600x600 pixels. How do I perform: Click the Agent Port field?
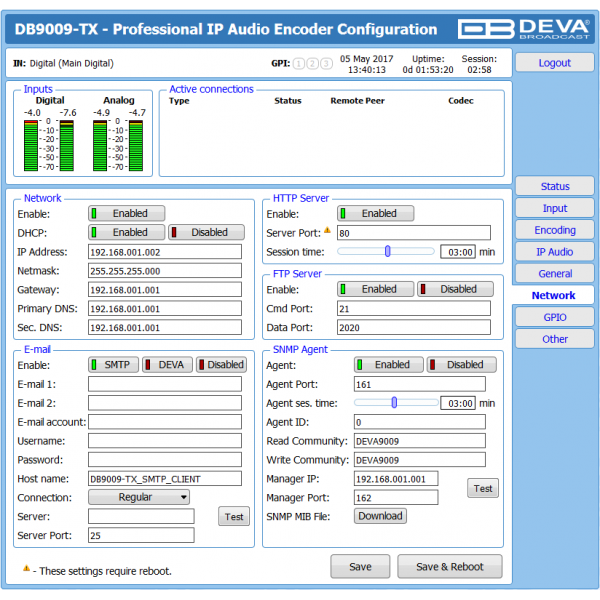pos(420,384)
